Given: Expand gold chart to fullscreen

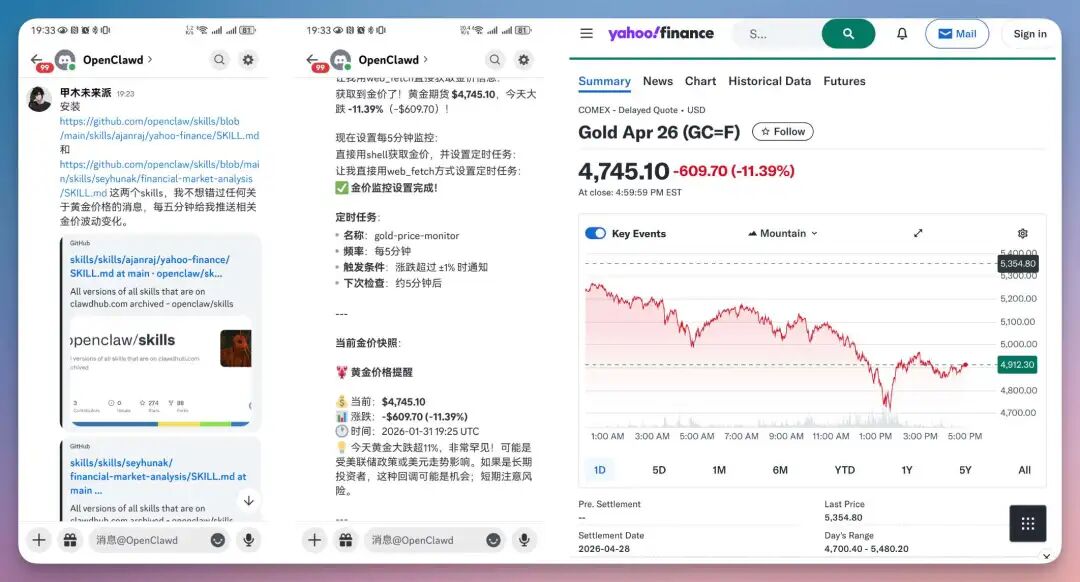Looking at the screenshot, I should coord(918,233).
